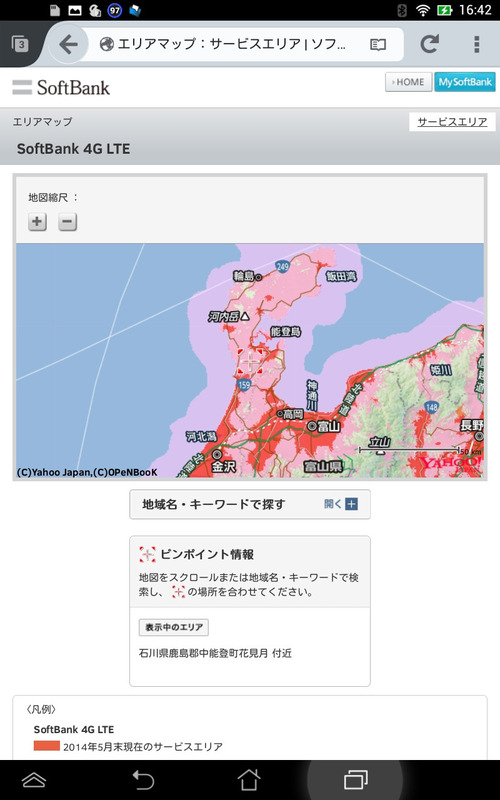This screenshot has width=500, height=800.
Task: Open the MySoftBank button
Action: pyautogui.click(x=465, y=82)
